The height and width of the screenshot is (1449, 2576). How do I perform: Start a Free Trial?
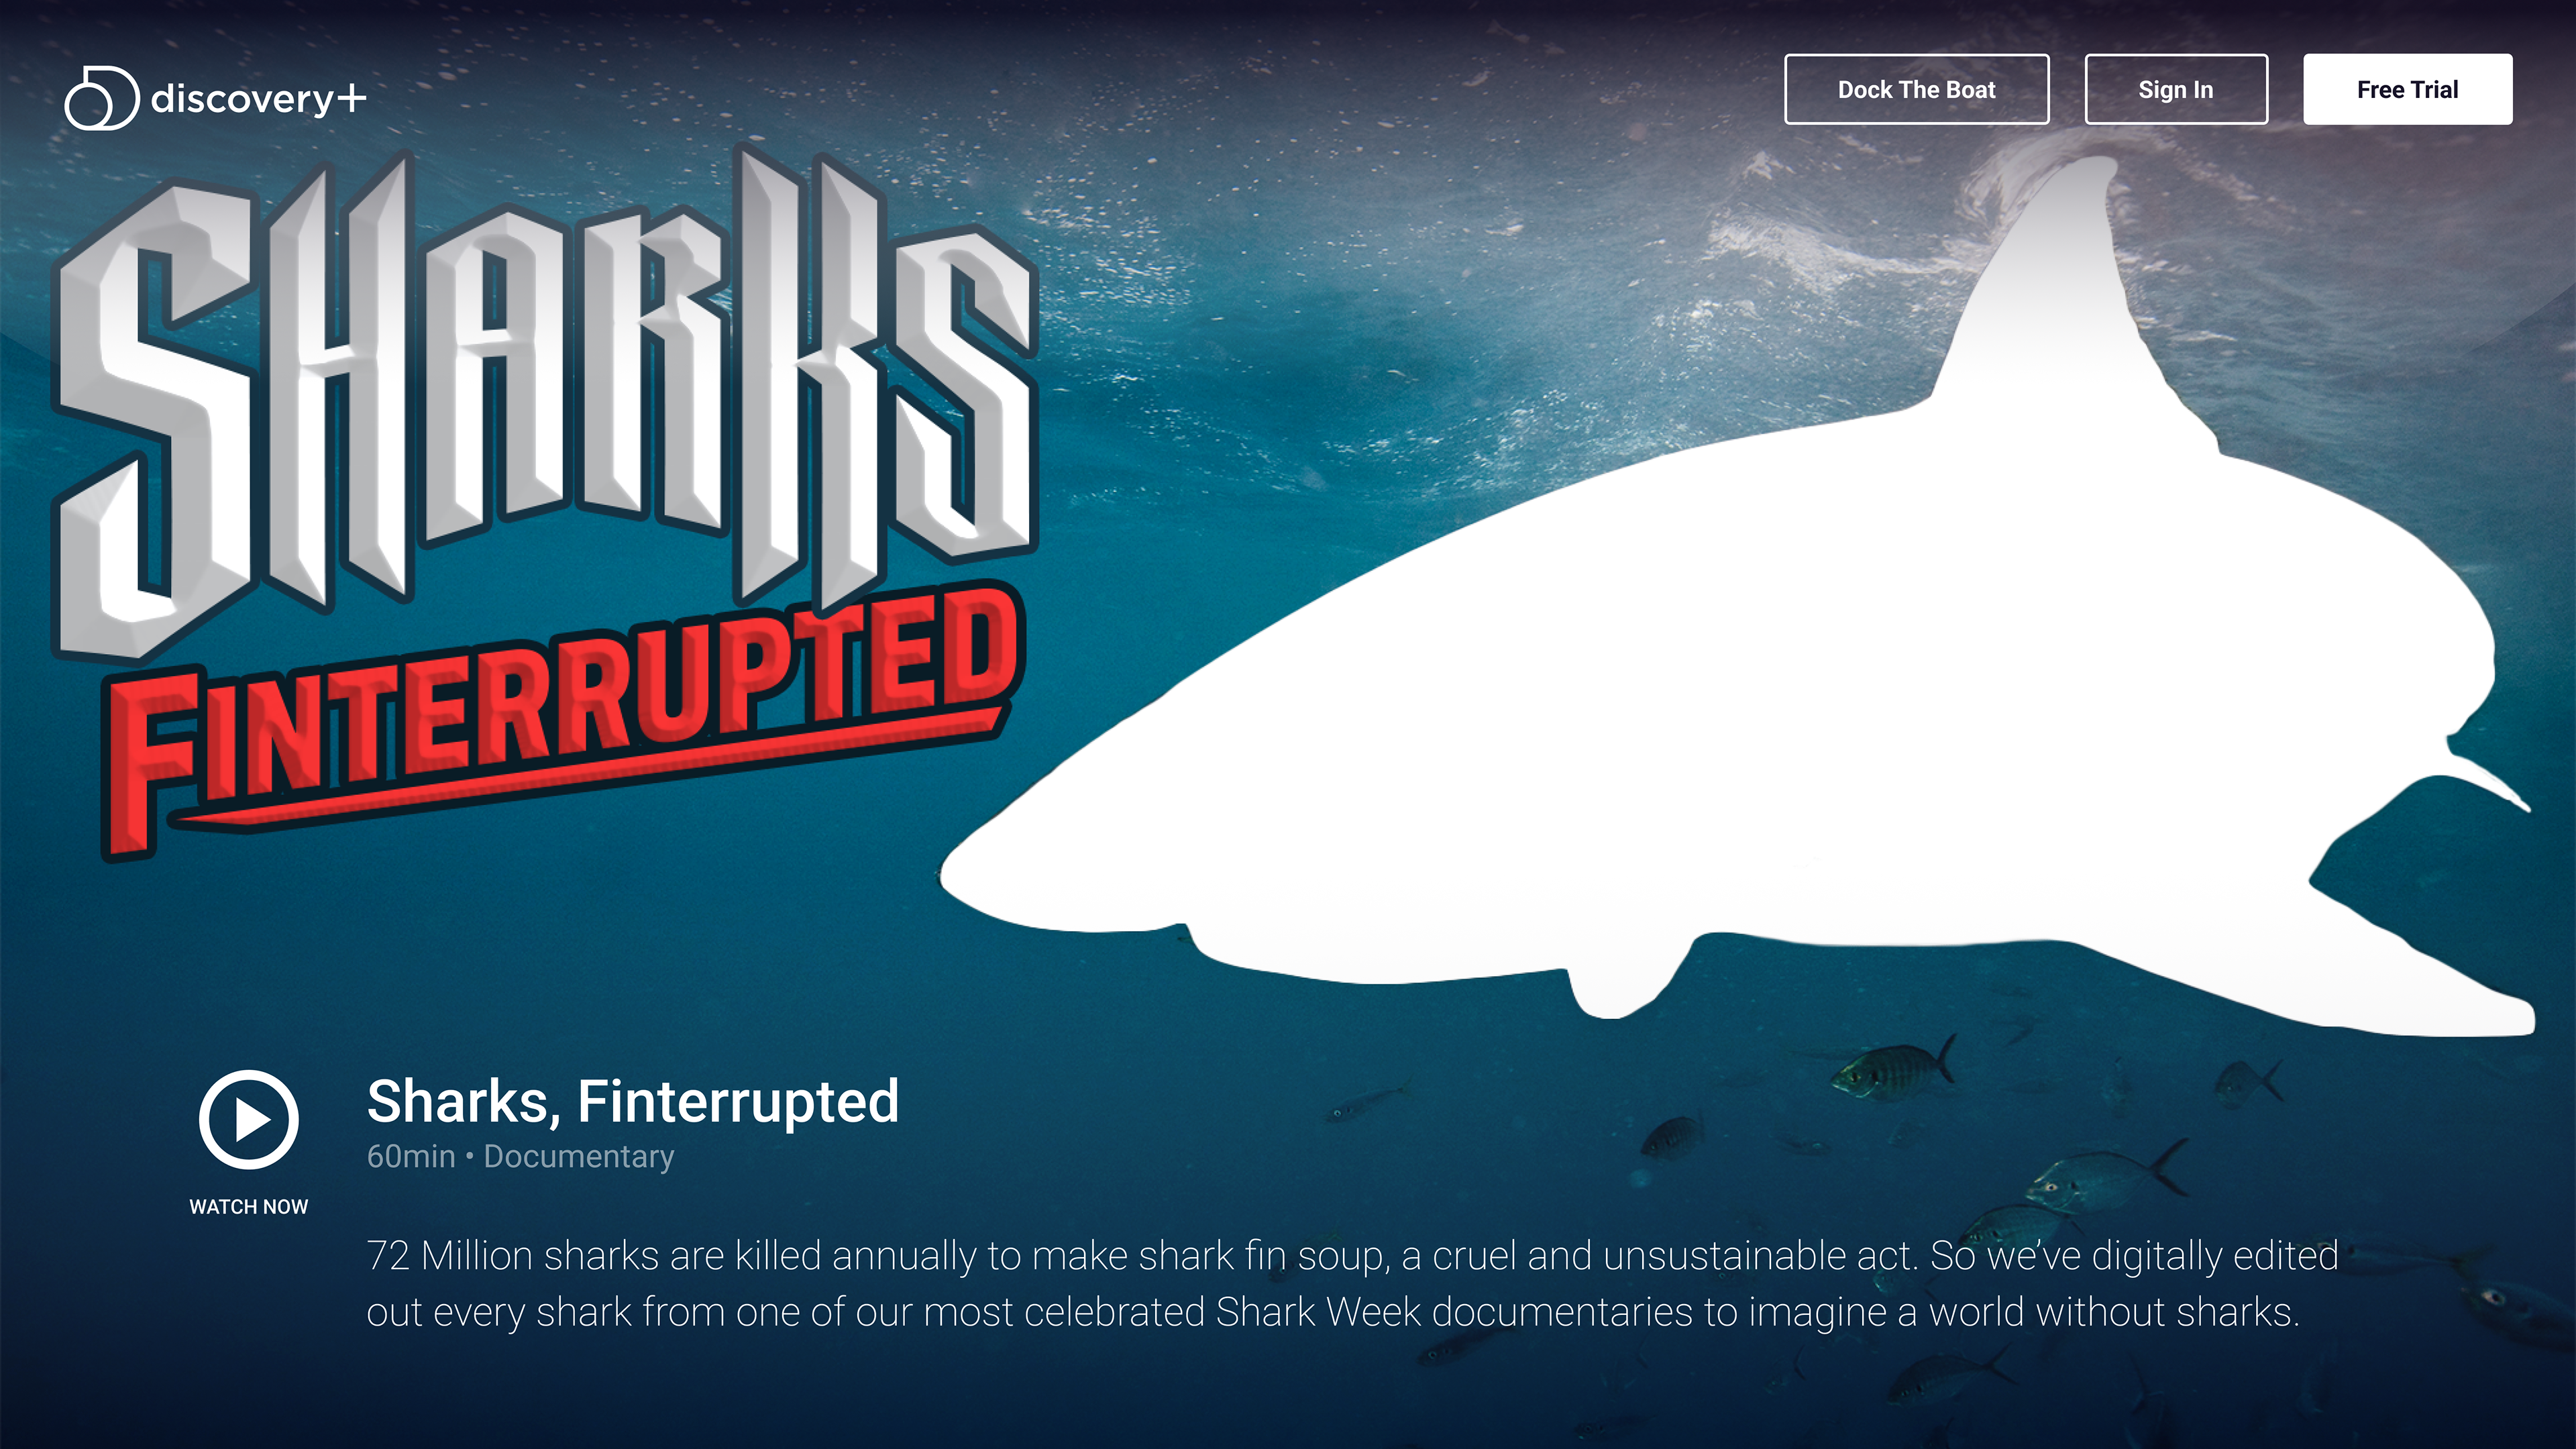[2407, 89]
